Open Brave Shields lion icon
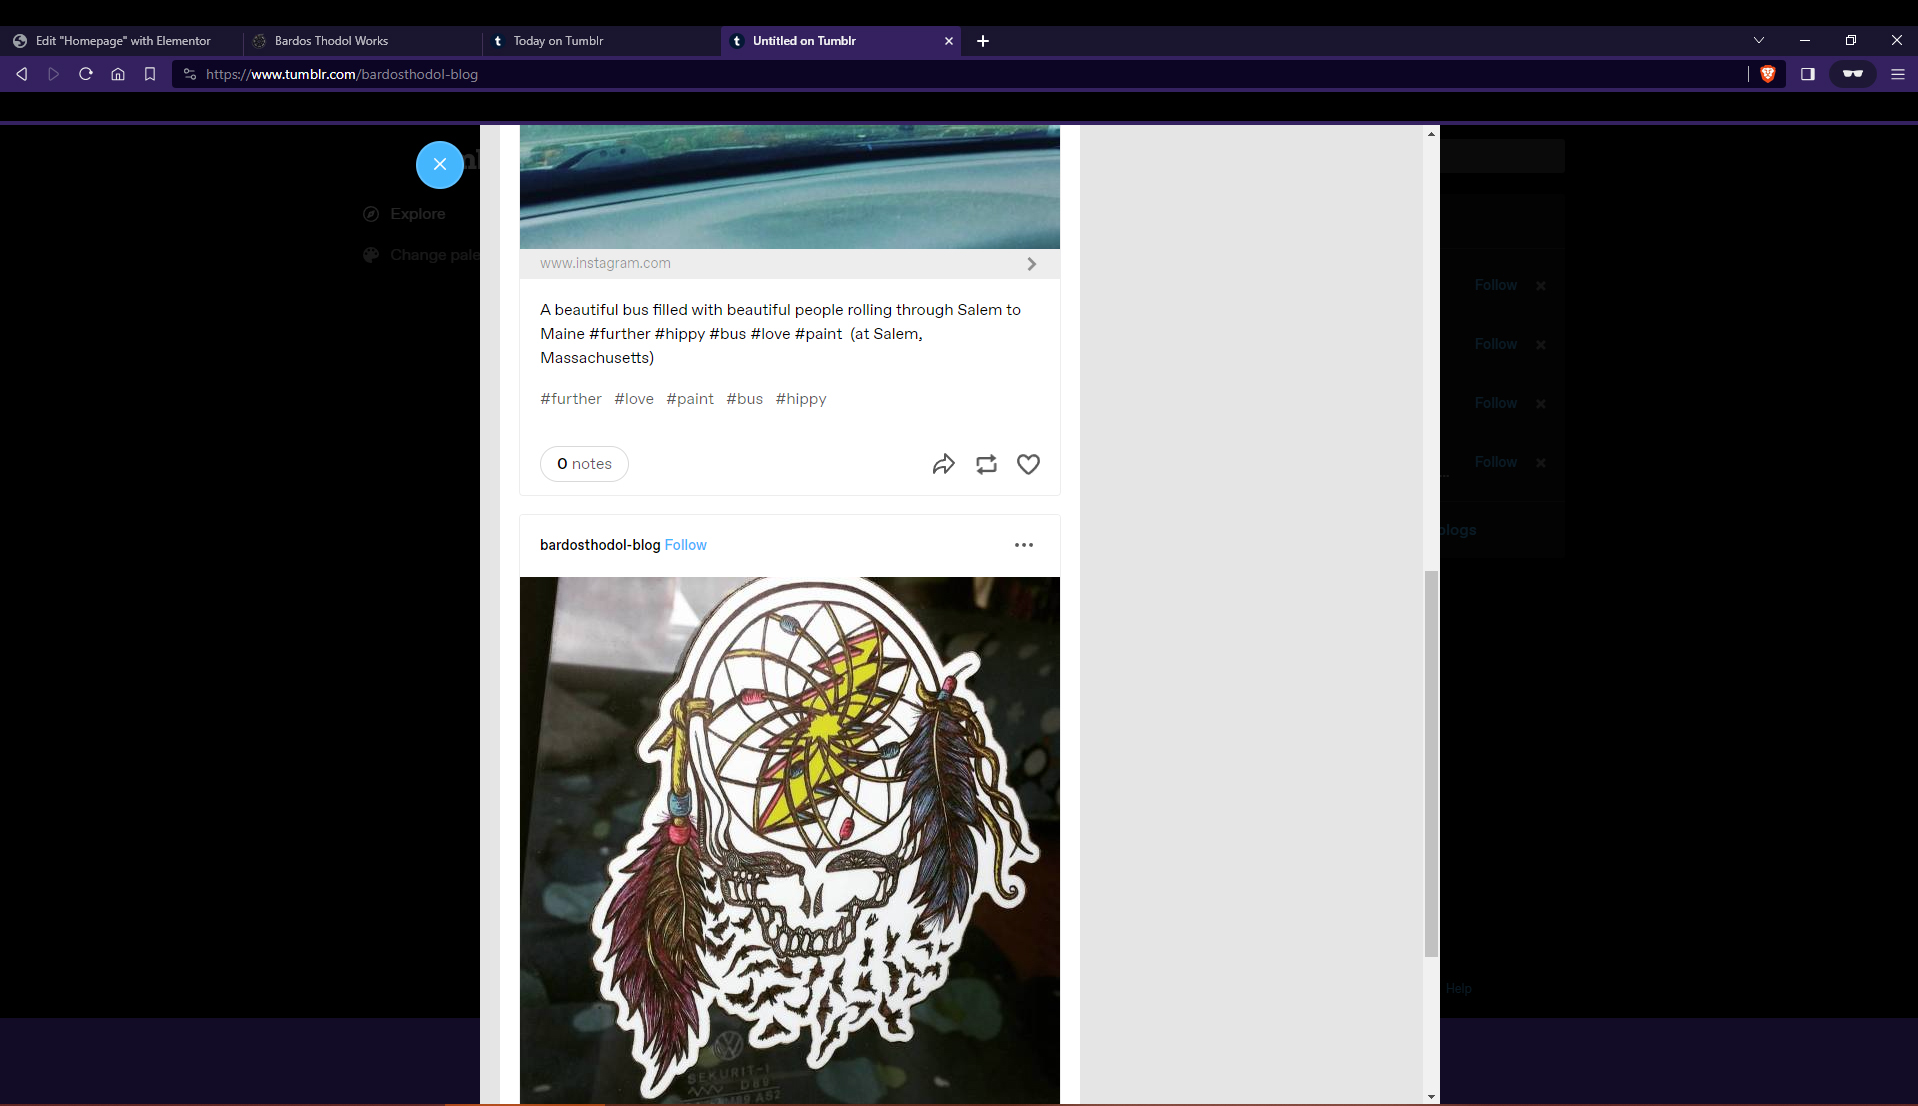1918x1106 pixels. point(1768,74)
